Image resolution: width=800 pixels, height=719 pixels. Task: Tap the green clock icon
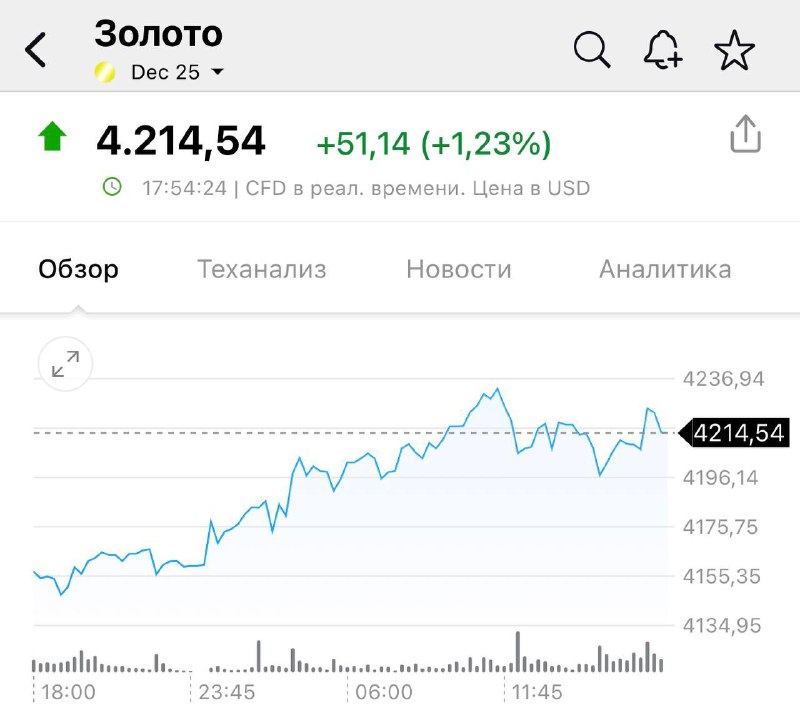click(x=112, y=186)
